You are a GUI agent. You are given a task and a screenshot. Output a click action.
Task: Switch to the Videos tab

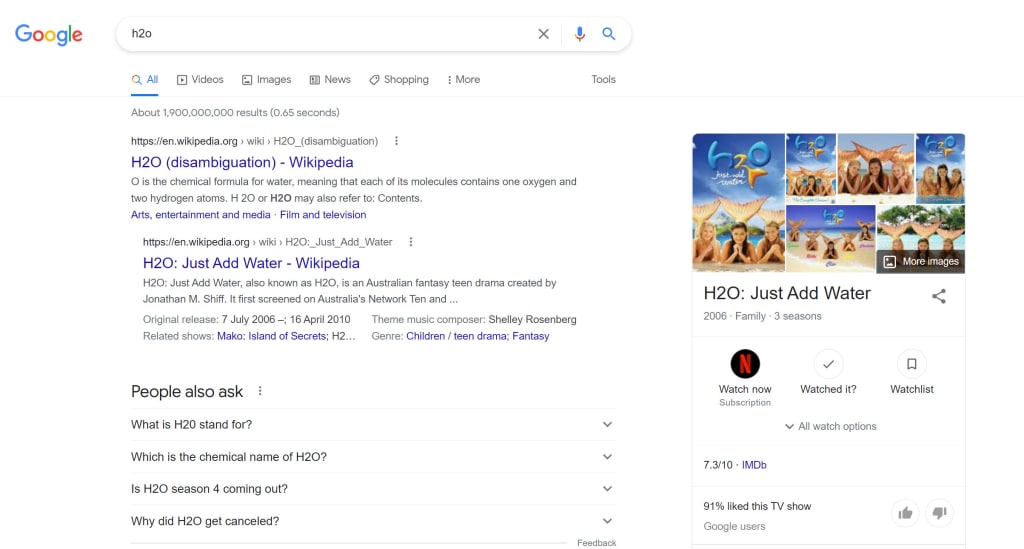200,80
